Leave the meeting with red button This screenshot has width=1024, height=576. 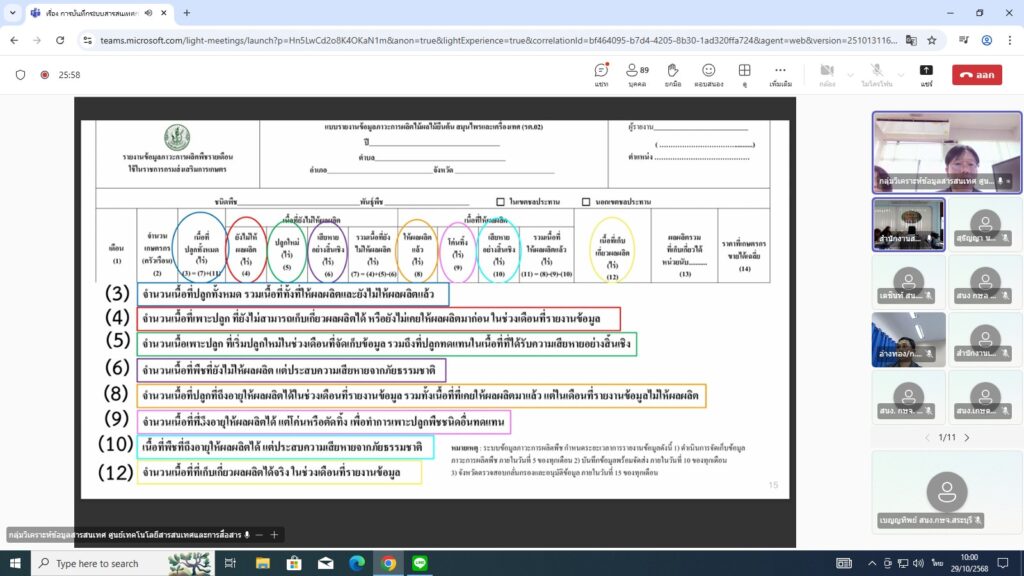point(977,75)
